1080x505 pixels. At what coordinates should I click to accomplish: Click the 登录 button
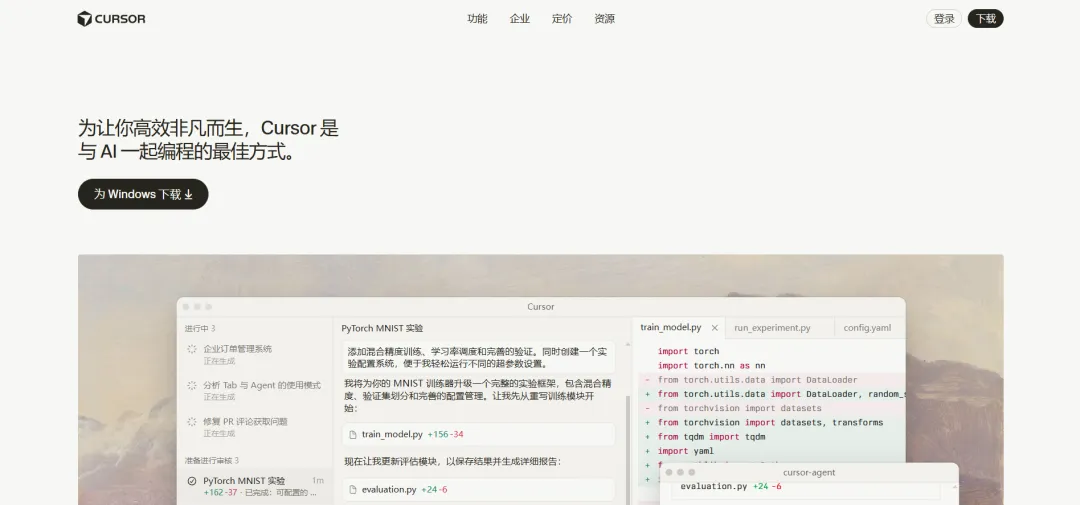944,19
